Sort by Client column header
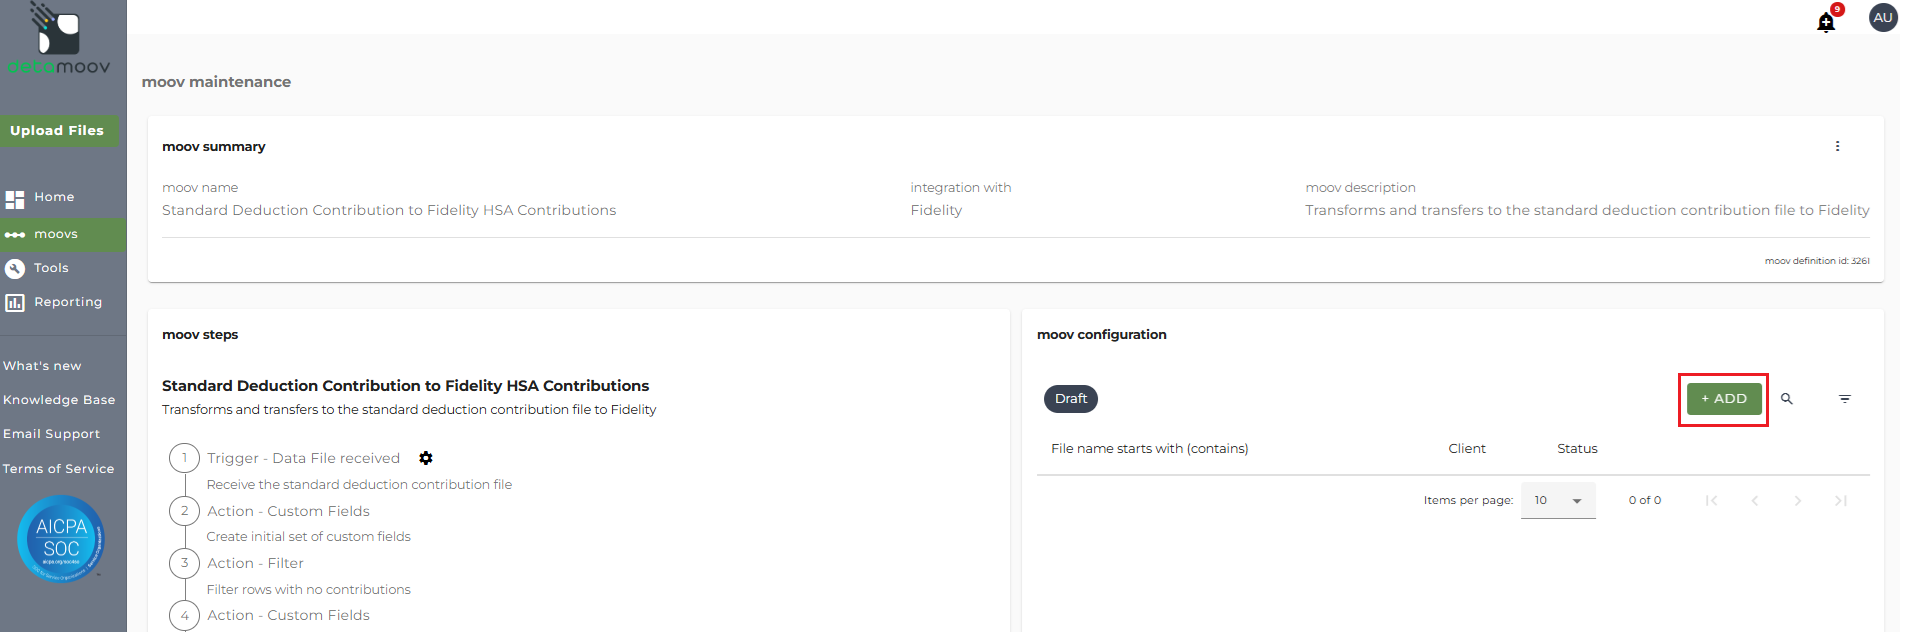1911x632 pixels. click(1467, 449)
